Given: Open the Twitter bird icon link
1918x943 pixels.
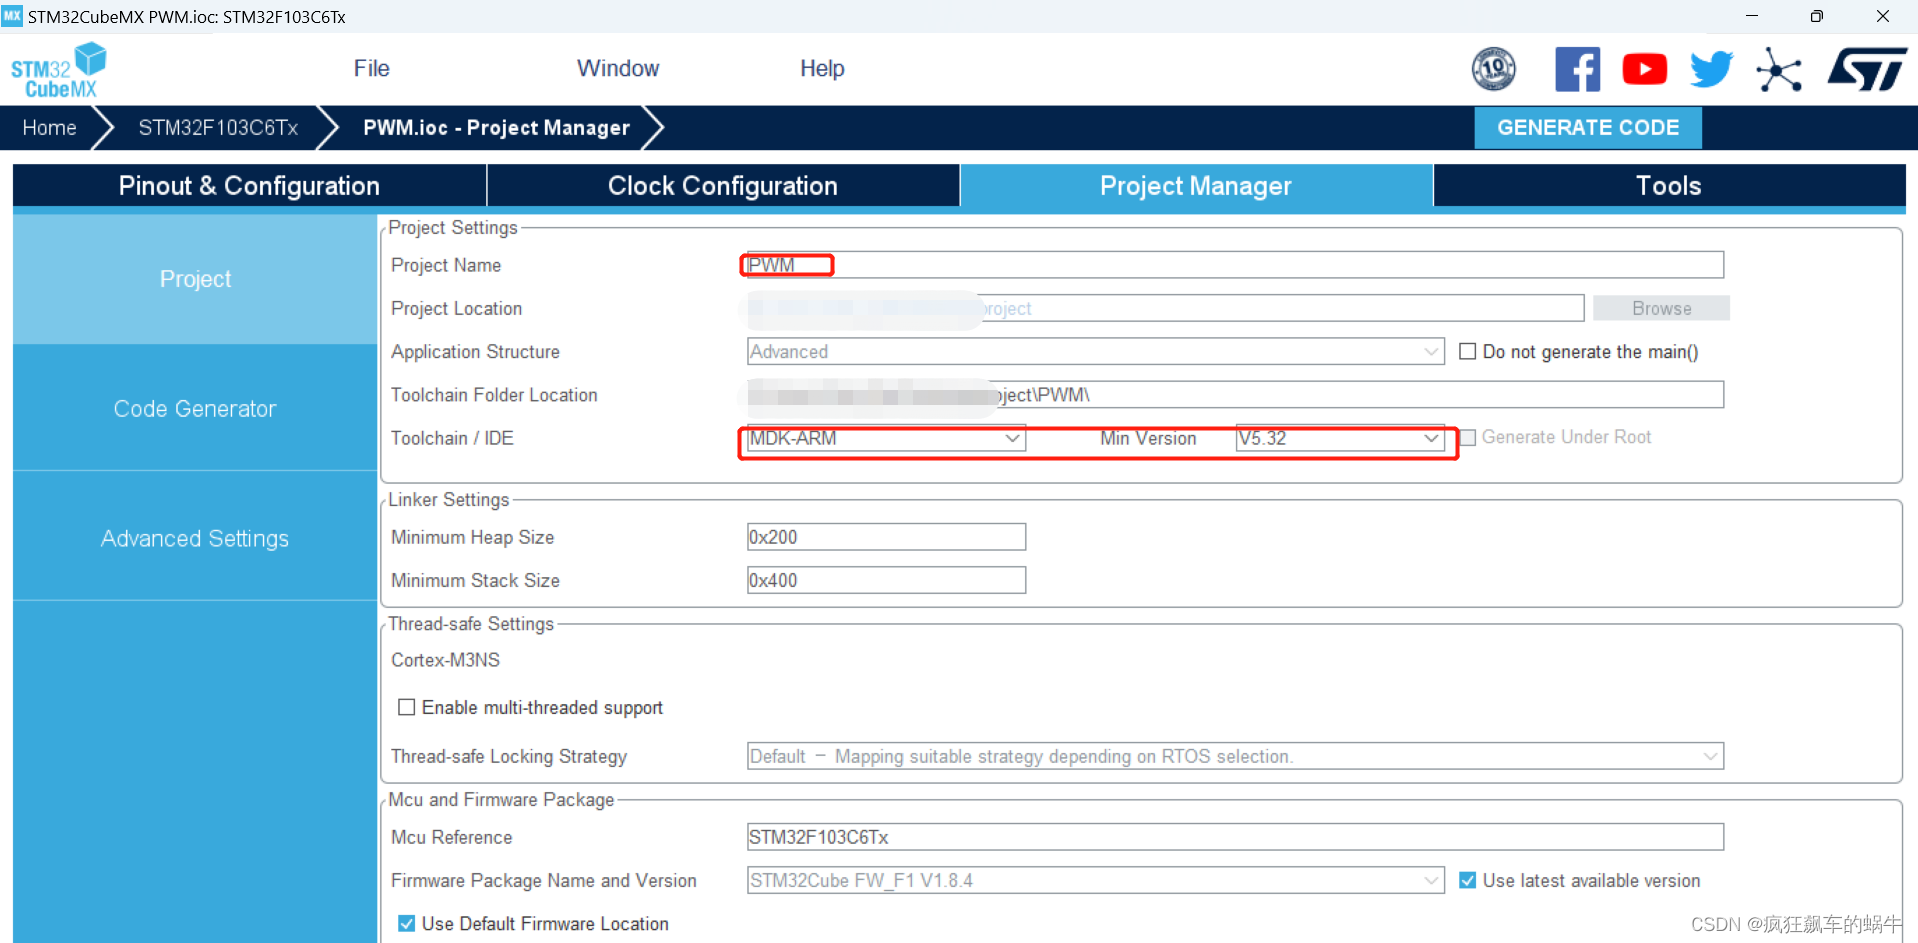Looking at the screenshot, I should 1711,69.
